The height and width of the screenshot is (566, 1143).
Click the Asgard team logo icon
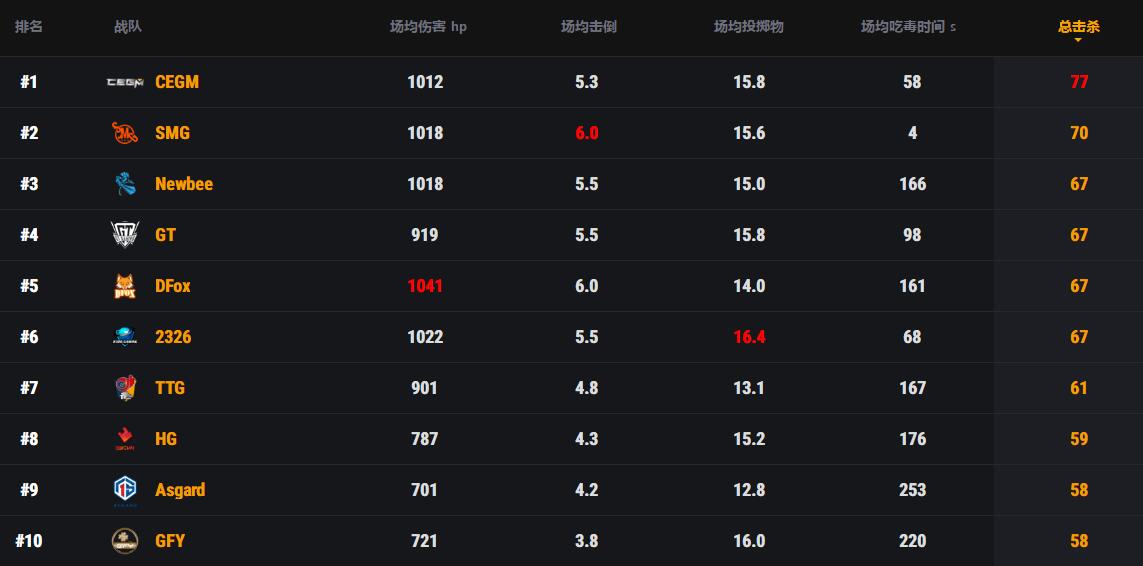click(125, 490)
